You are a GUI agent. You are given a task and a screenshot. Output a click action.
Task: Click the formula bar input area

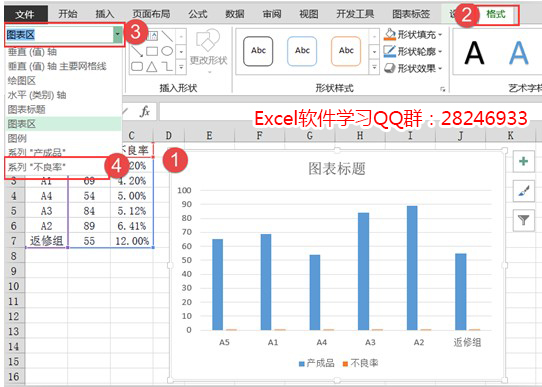coord(350,111)
